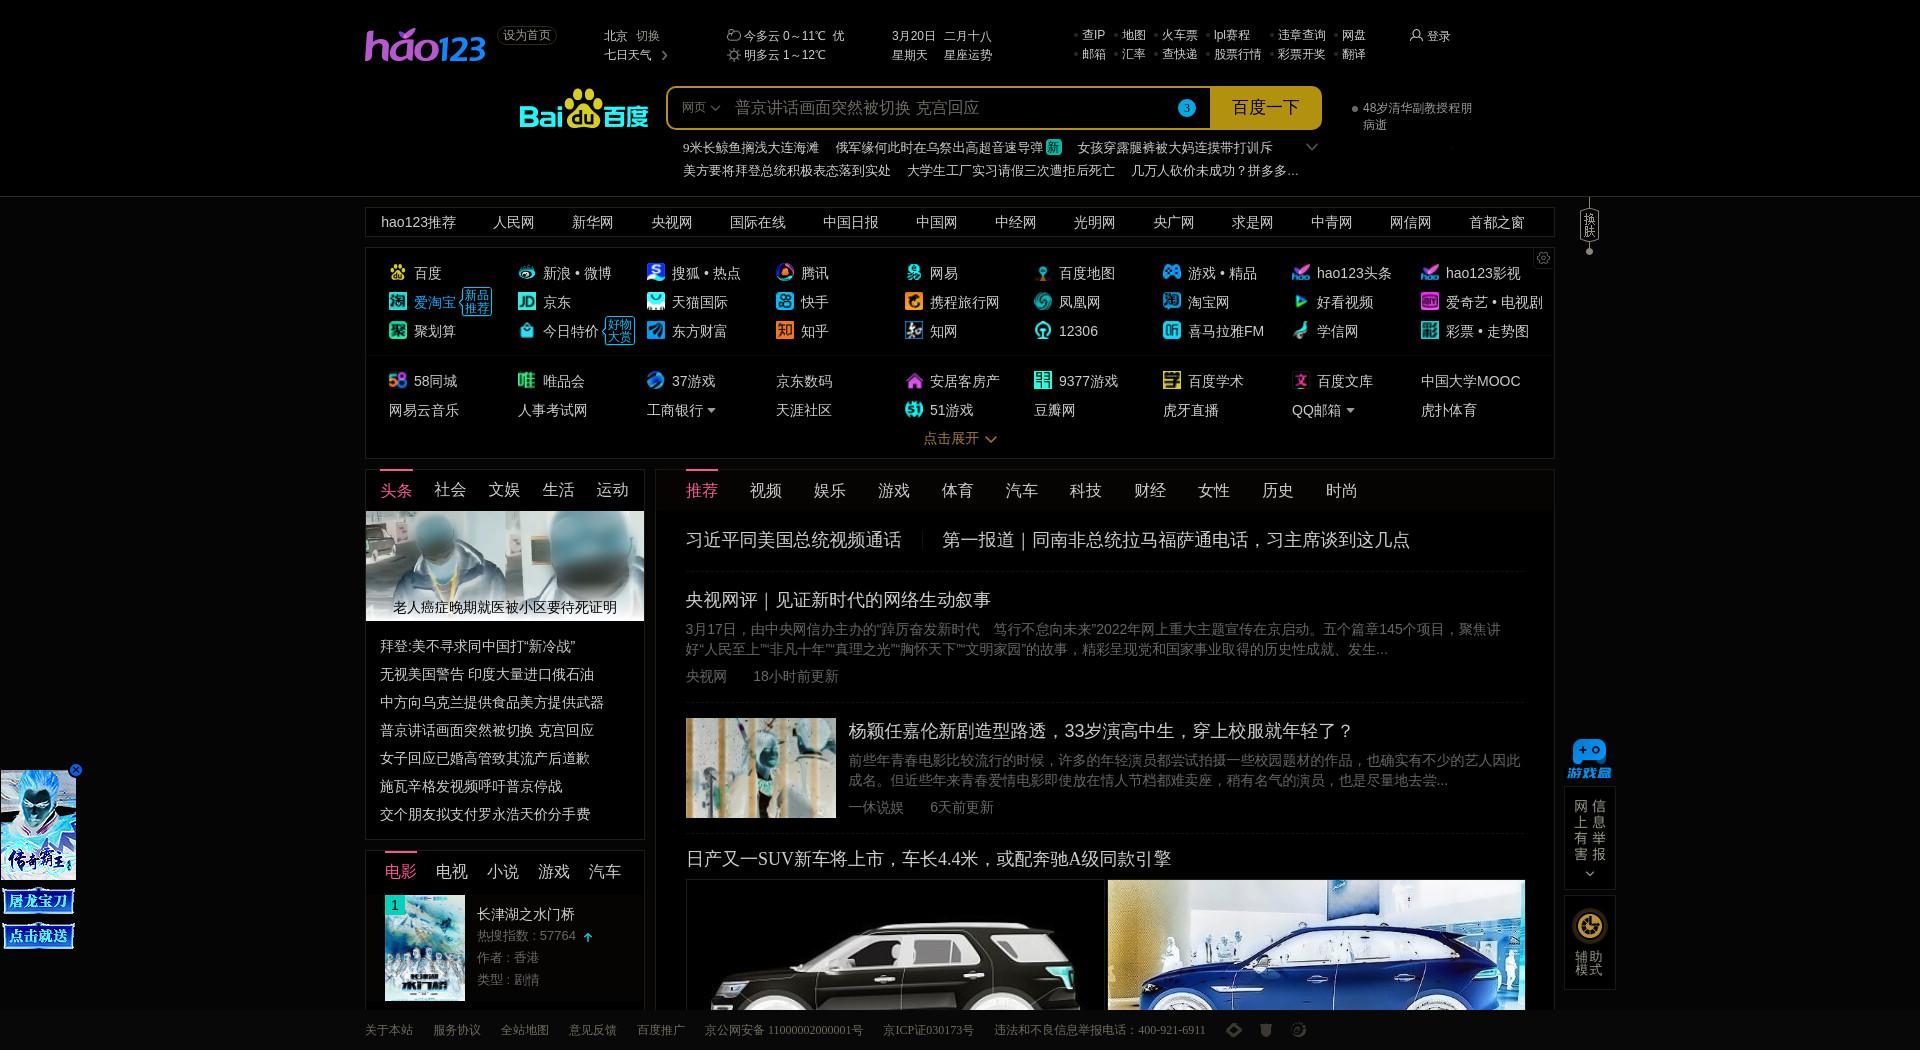
Task: Open the 12306 icon
Action: point(1043,331)
